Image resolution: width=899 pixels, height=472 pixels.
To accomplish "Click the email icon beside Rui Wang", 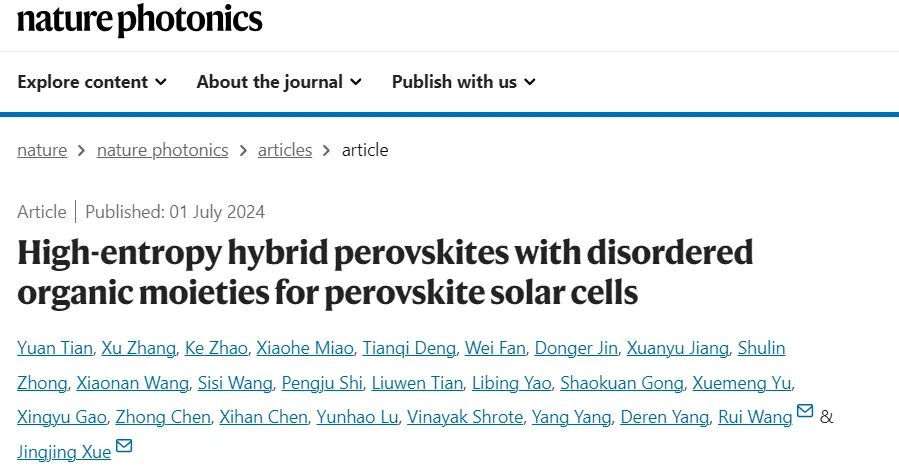I will tap(805, 411).
